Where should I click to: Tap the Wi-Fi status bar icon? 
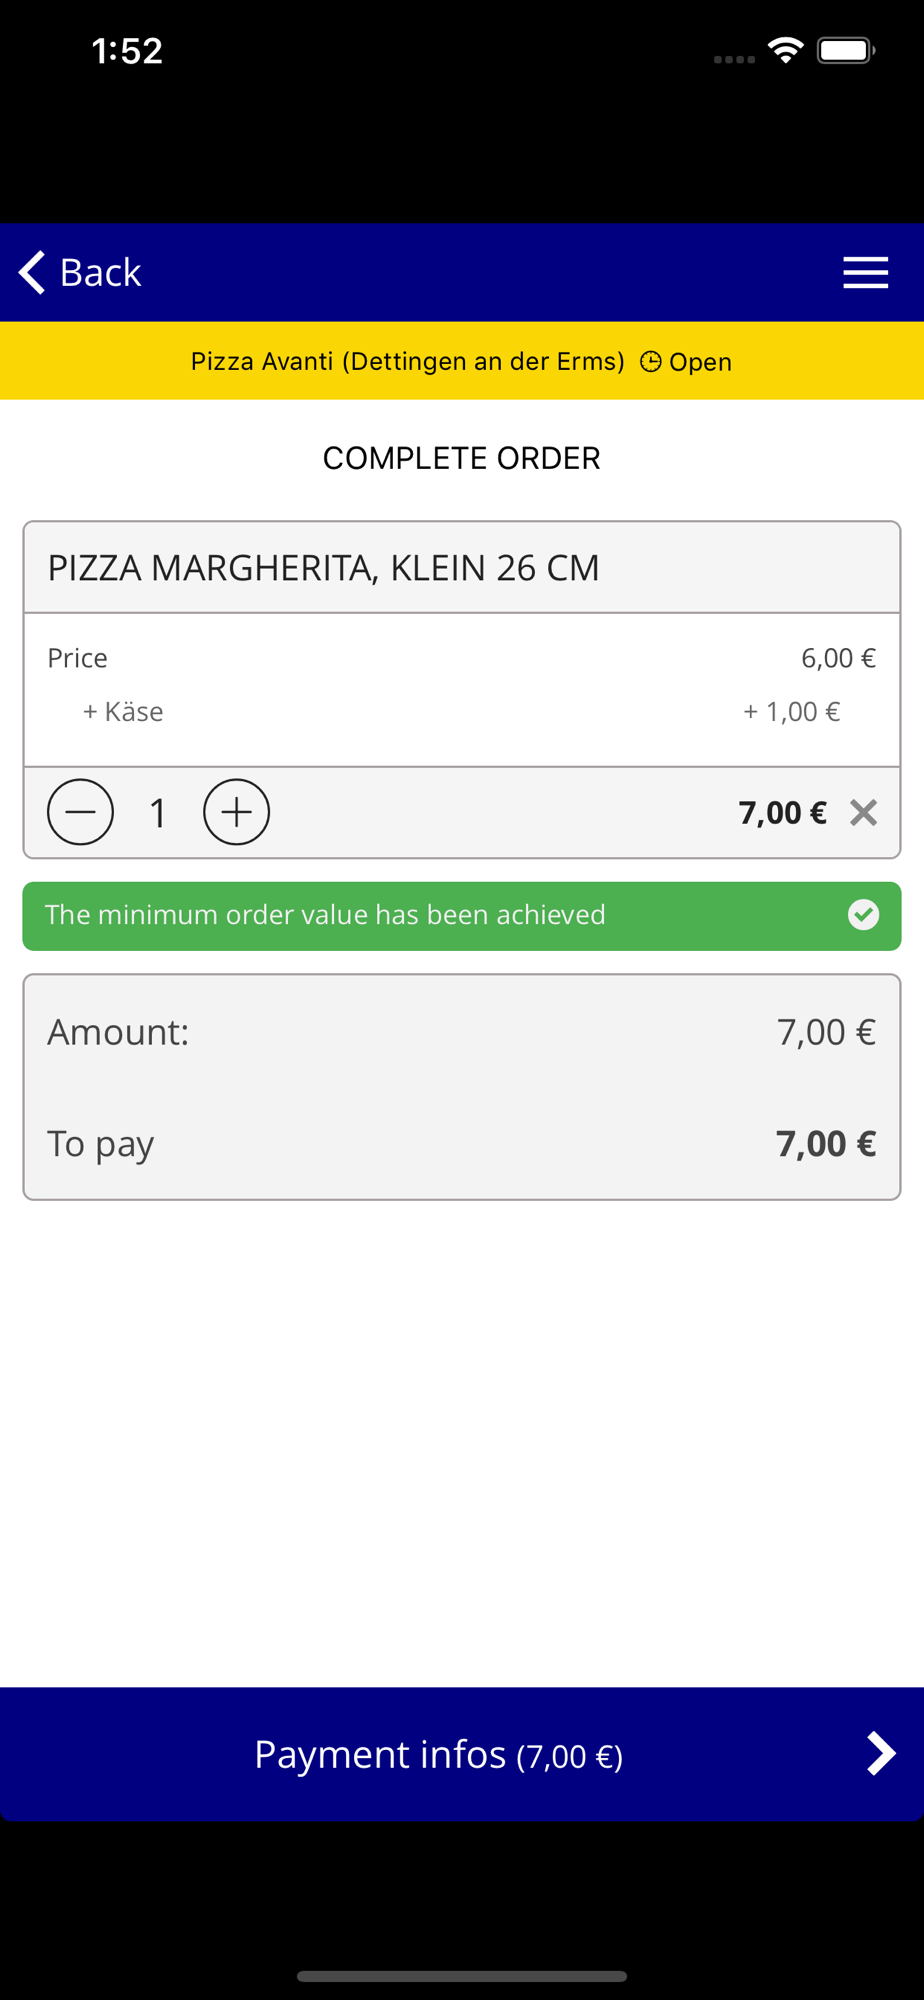pyautogui.click(x=786, y=50)
